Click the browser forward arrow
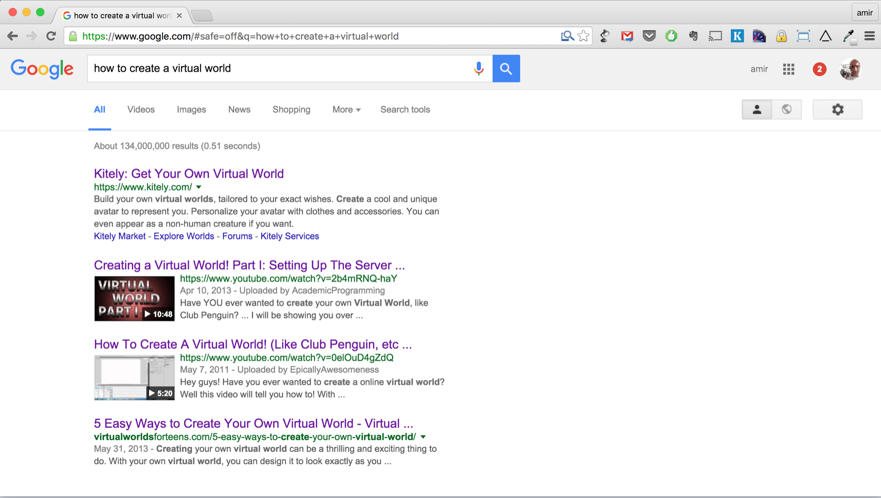 coord(31,36)
